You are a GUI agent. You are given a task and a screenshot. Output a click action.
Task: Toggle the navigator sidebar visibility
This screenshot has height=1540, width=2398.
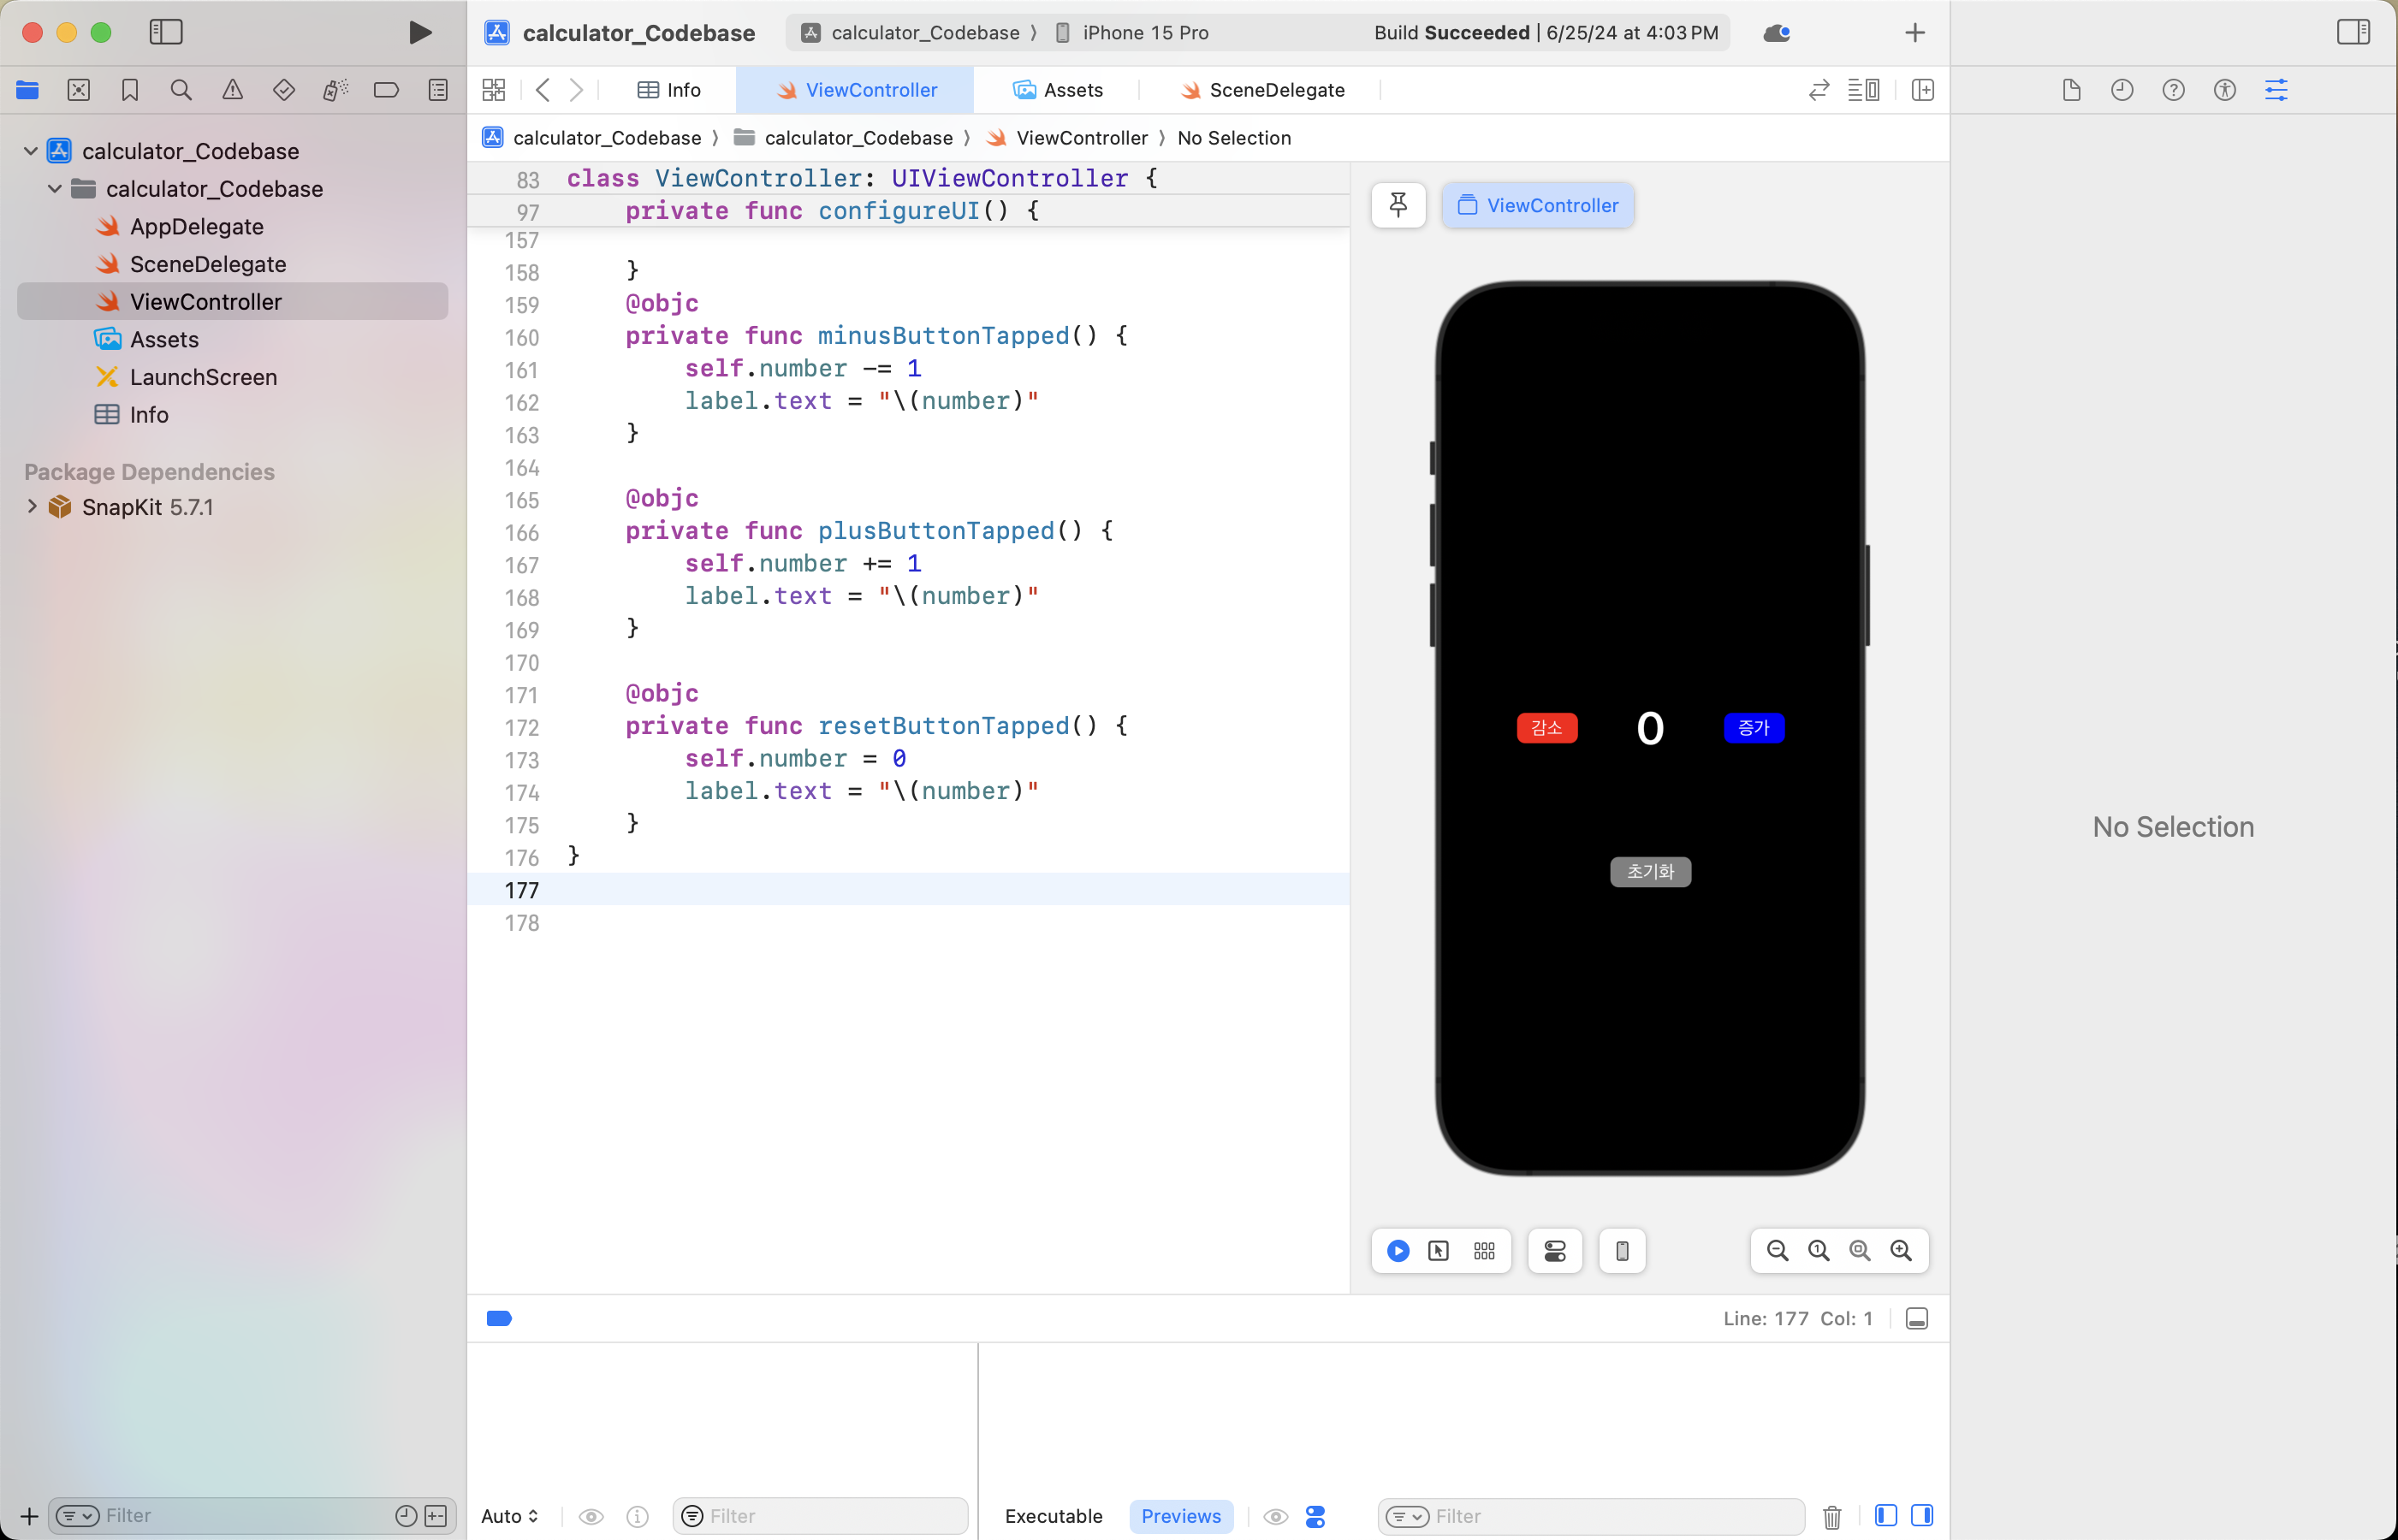pos(166,32)
